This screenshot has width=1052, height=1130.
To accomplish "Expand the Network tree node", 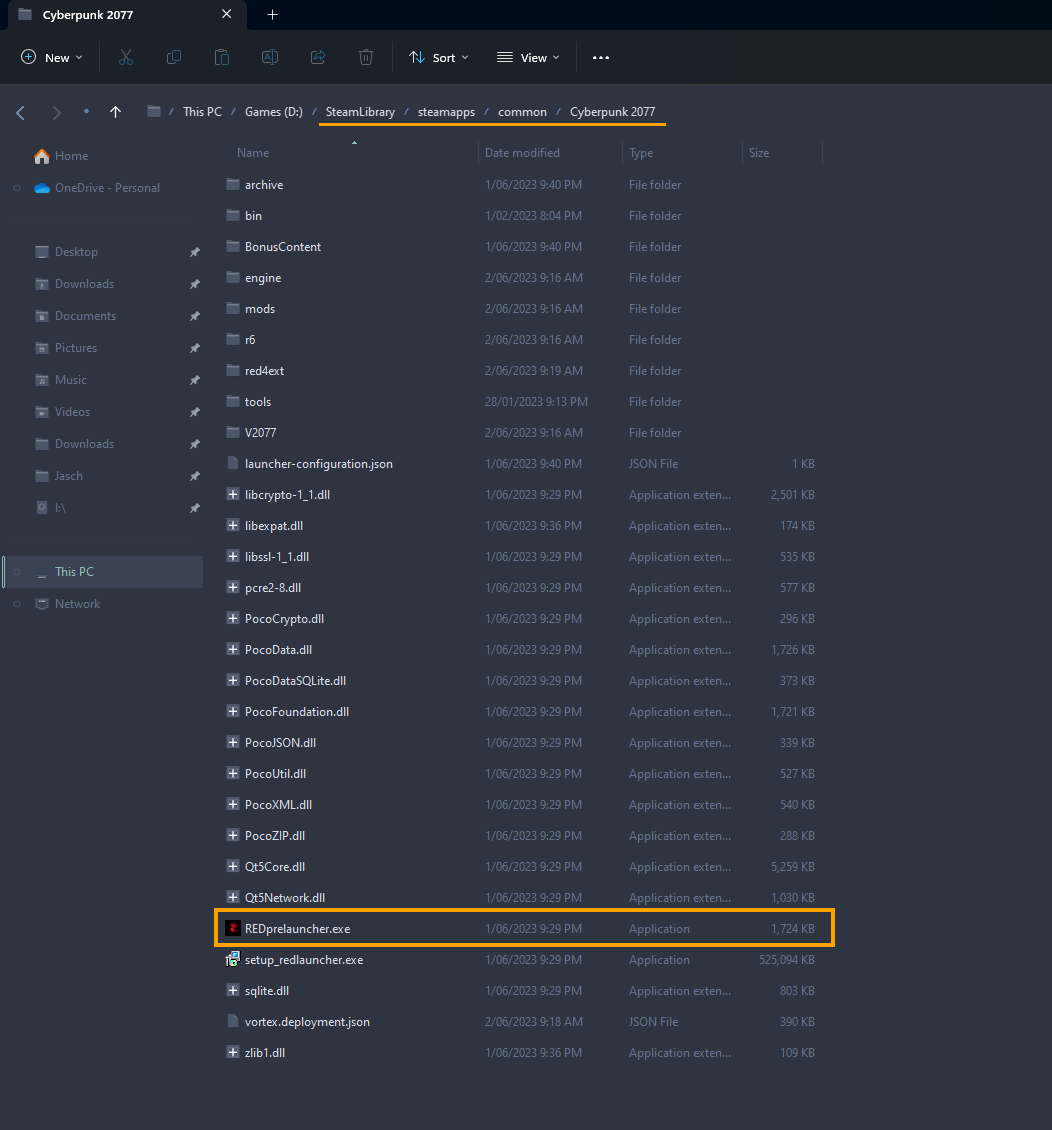I will click(17, 604).
